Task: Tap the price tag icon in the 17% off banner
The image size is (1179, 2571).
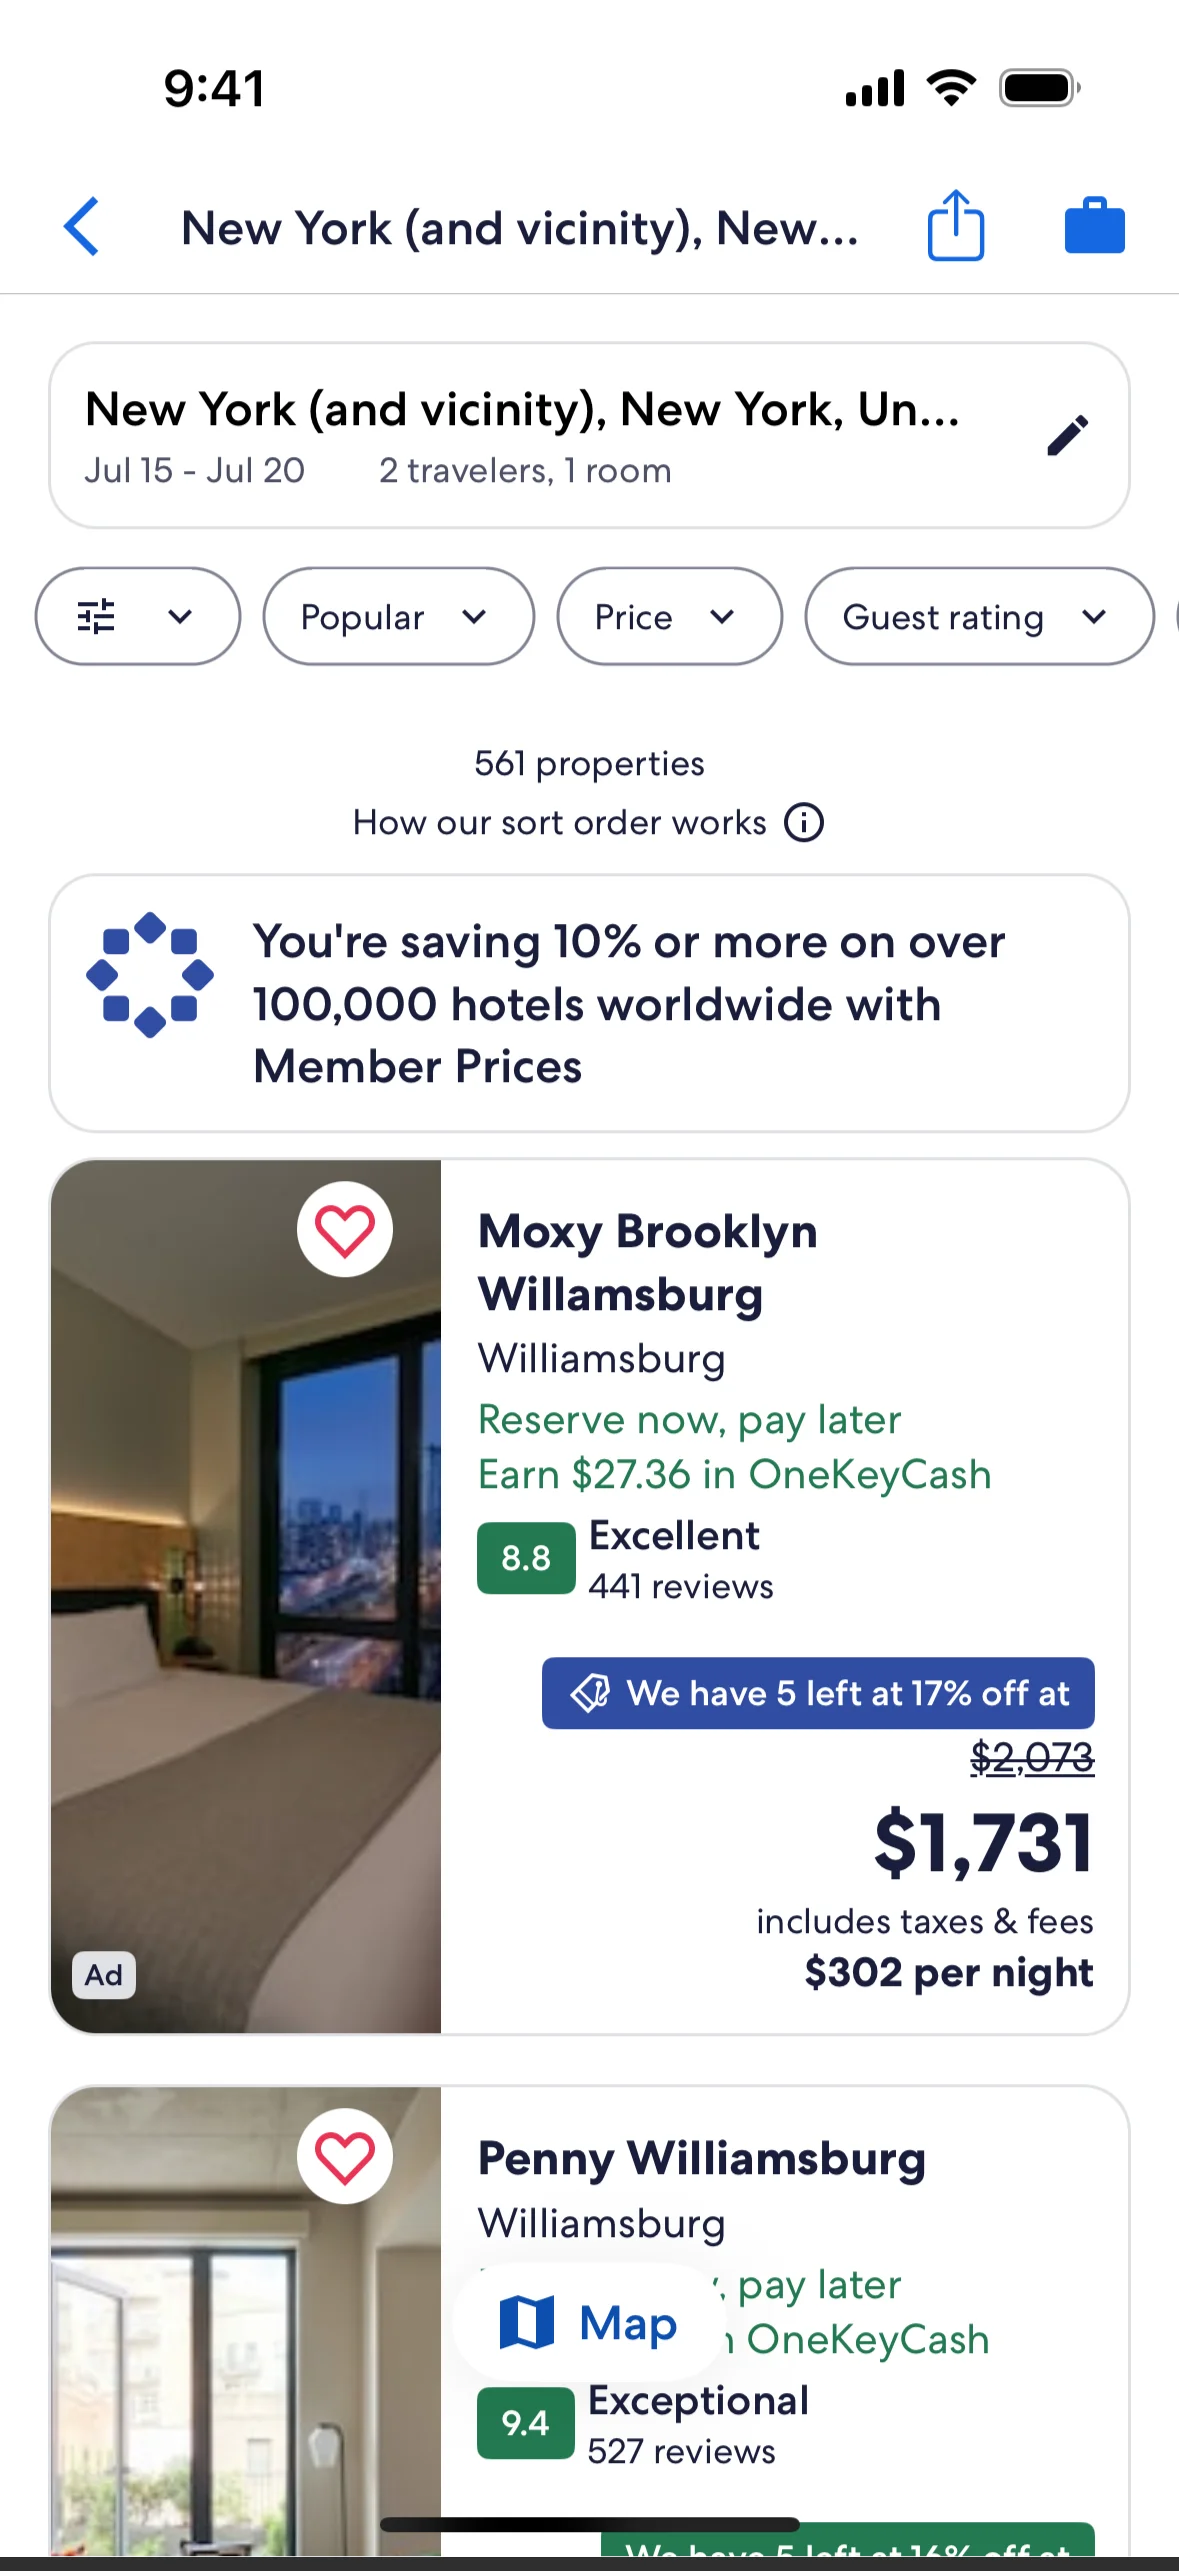Action: (590, 1693)
